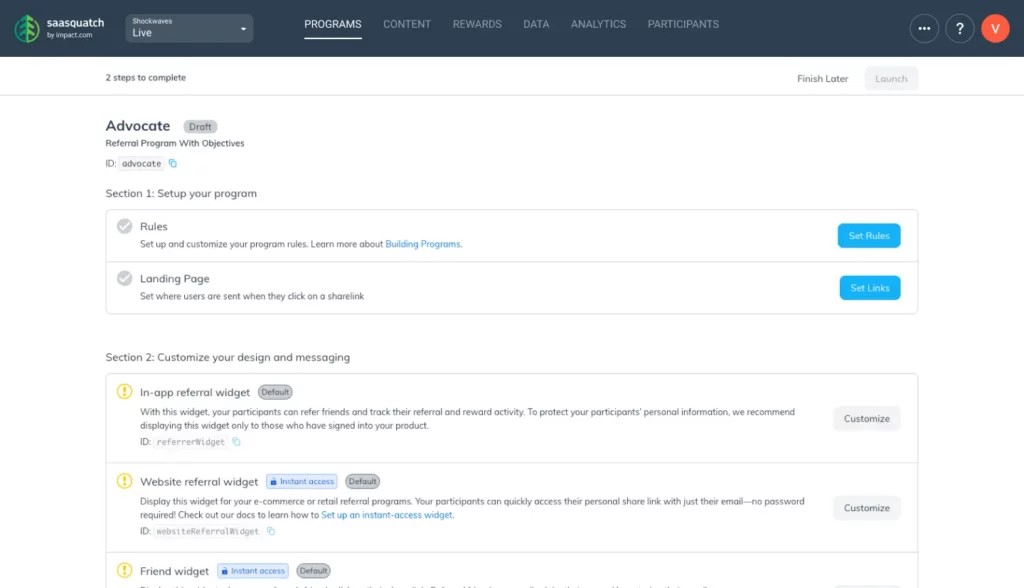Viewport: 1024px width, 588px height.
Task: Copy the websiteReferralWidget ID
Action: (269, 531)
